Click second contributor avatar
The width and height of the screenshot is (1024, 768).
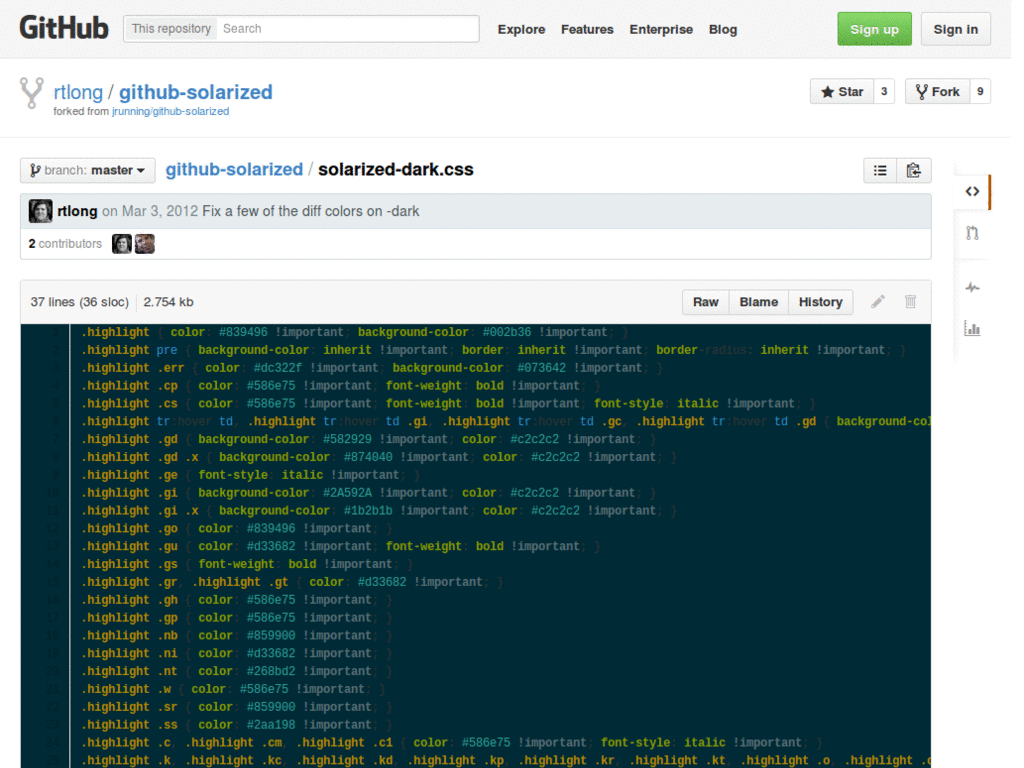click(x=144, y=244)
